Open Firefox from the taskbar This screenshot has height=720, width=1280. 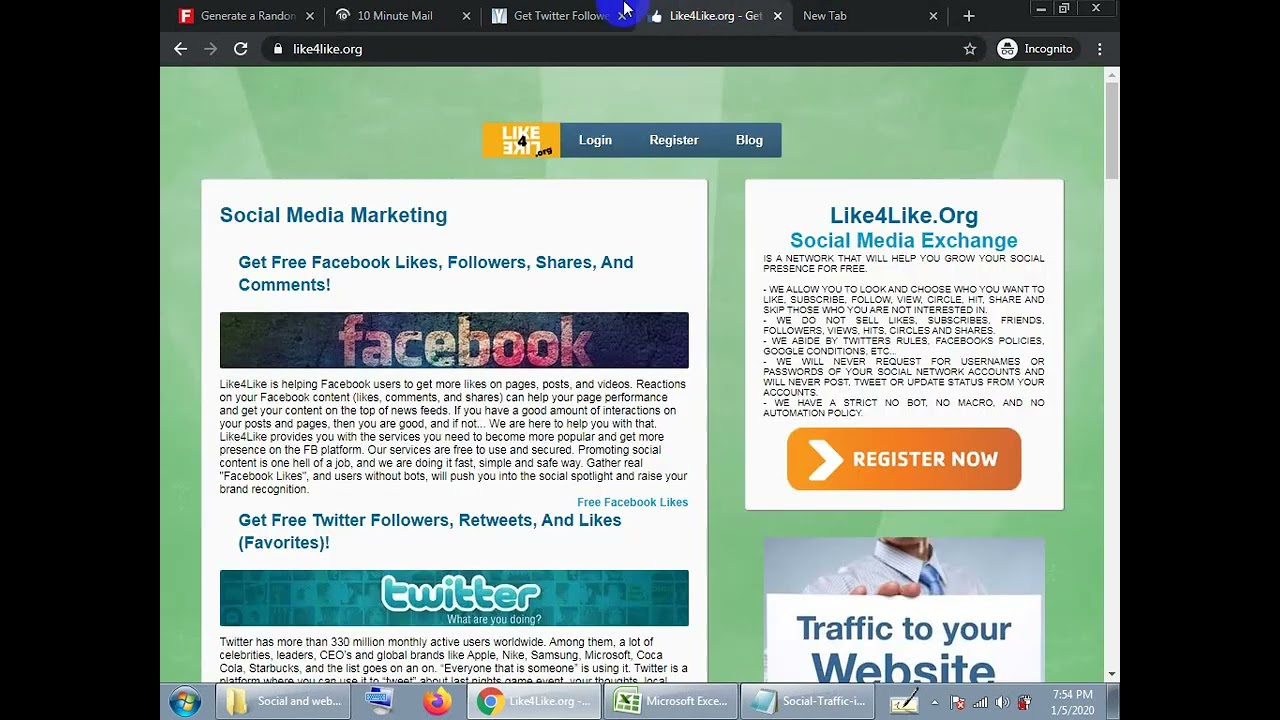[x=437, y=702]
